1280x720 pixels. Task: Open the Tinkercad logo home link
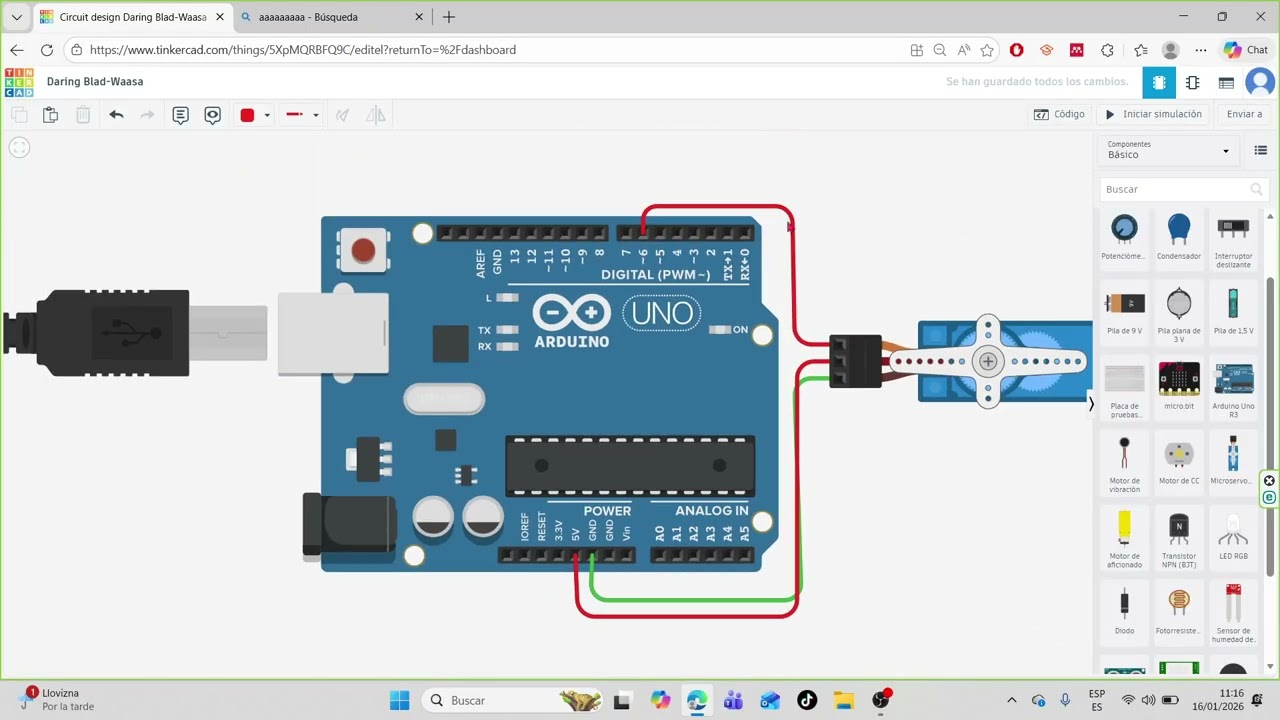[19, 82]
